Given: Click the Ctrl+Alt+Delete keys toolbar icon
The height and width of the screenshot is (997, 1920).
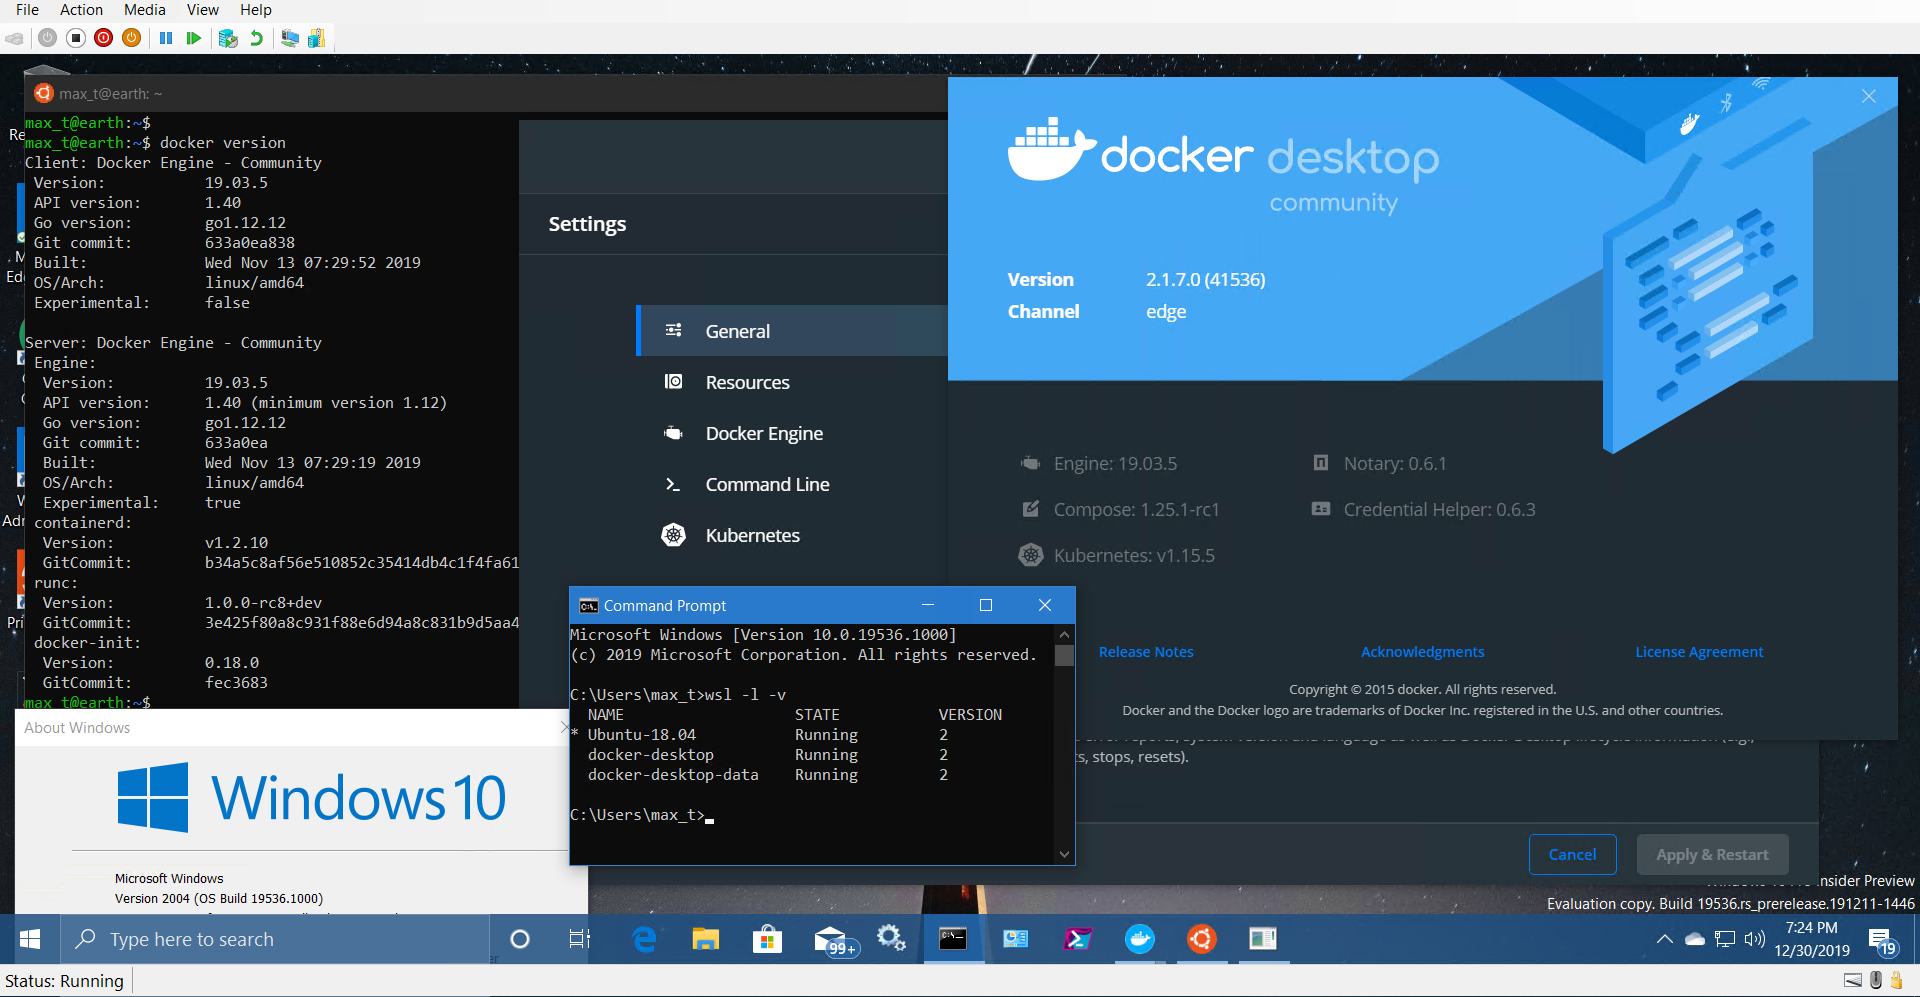Looking at the screenshot, I should (x=14, y=38).
